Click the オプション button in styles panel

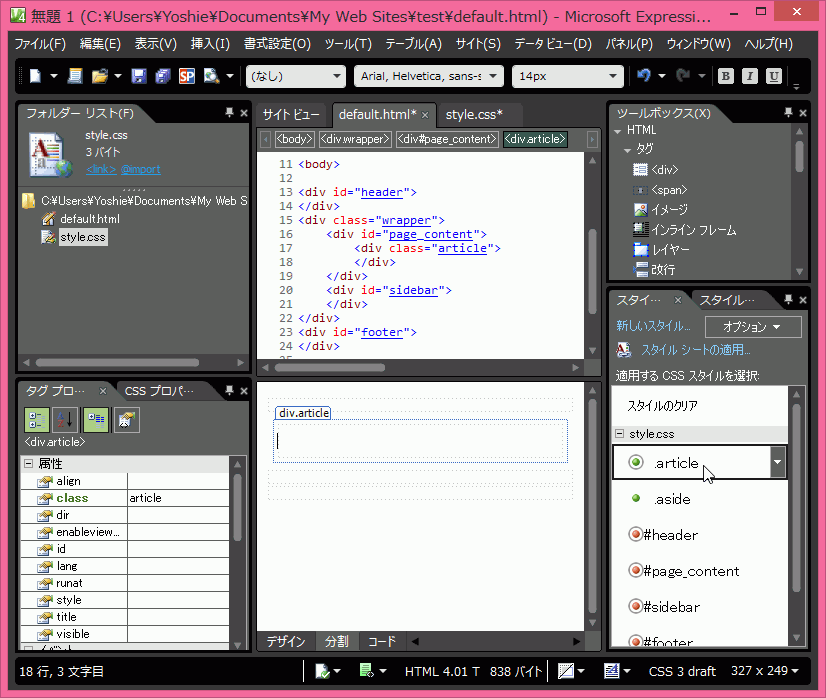click(753, 327)
